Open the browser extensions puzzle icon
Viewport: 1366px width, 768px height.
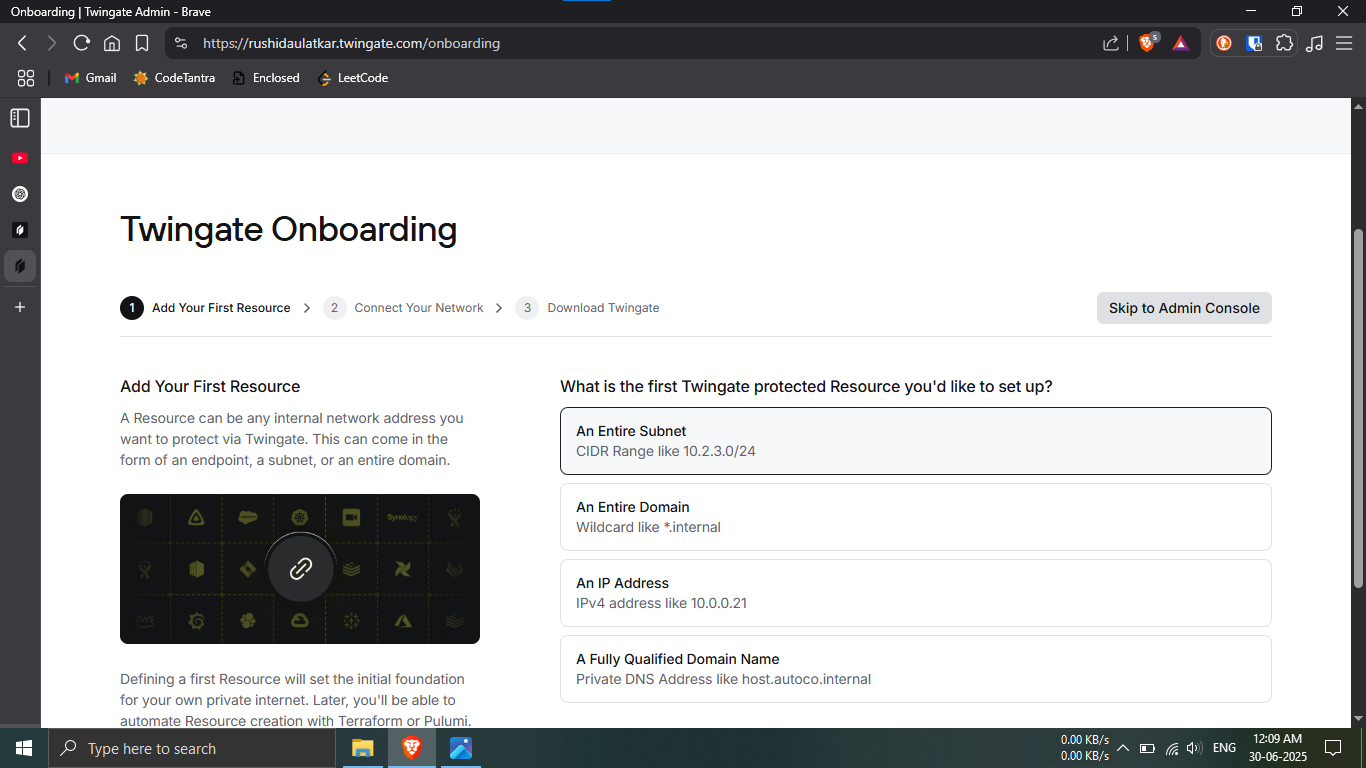(1284, 43)
